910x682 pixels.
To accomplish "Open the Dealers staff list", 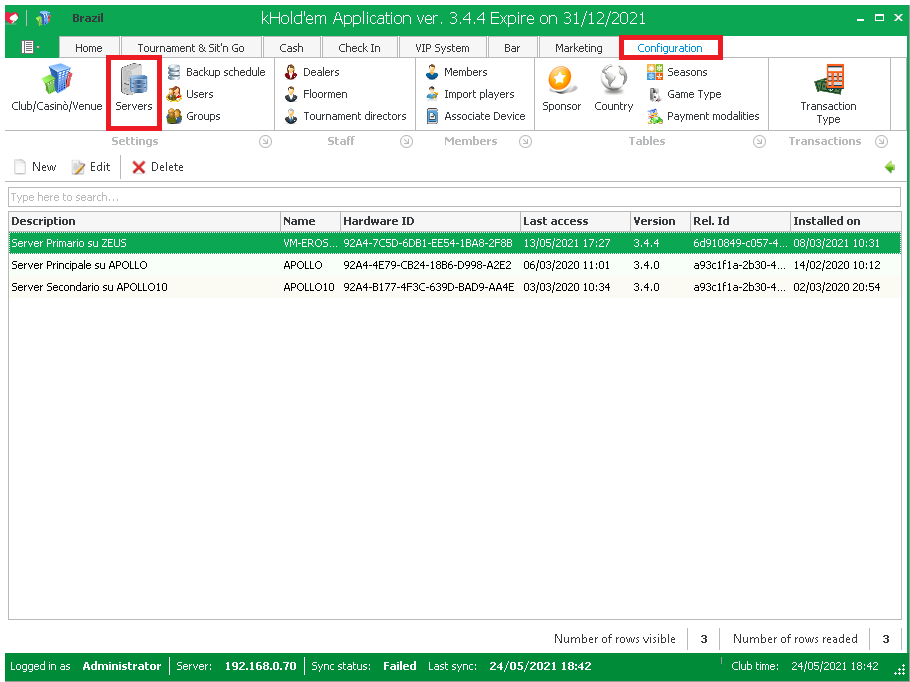I will pos(312,72).
